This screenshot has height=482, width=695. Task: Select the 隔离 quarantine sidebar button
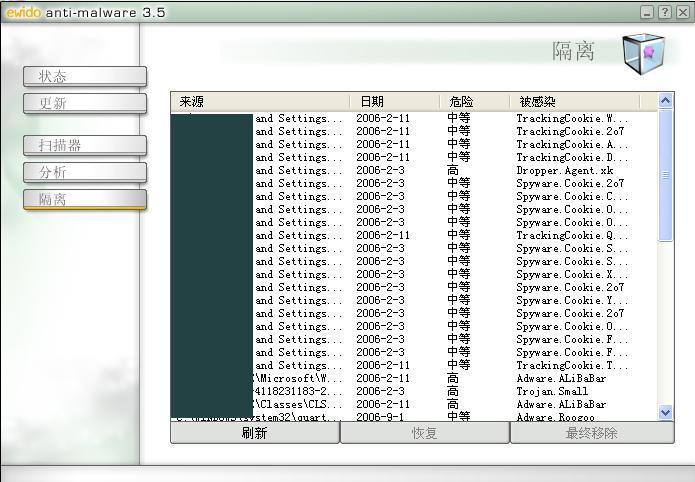coord(85,200)
